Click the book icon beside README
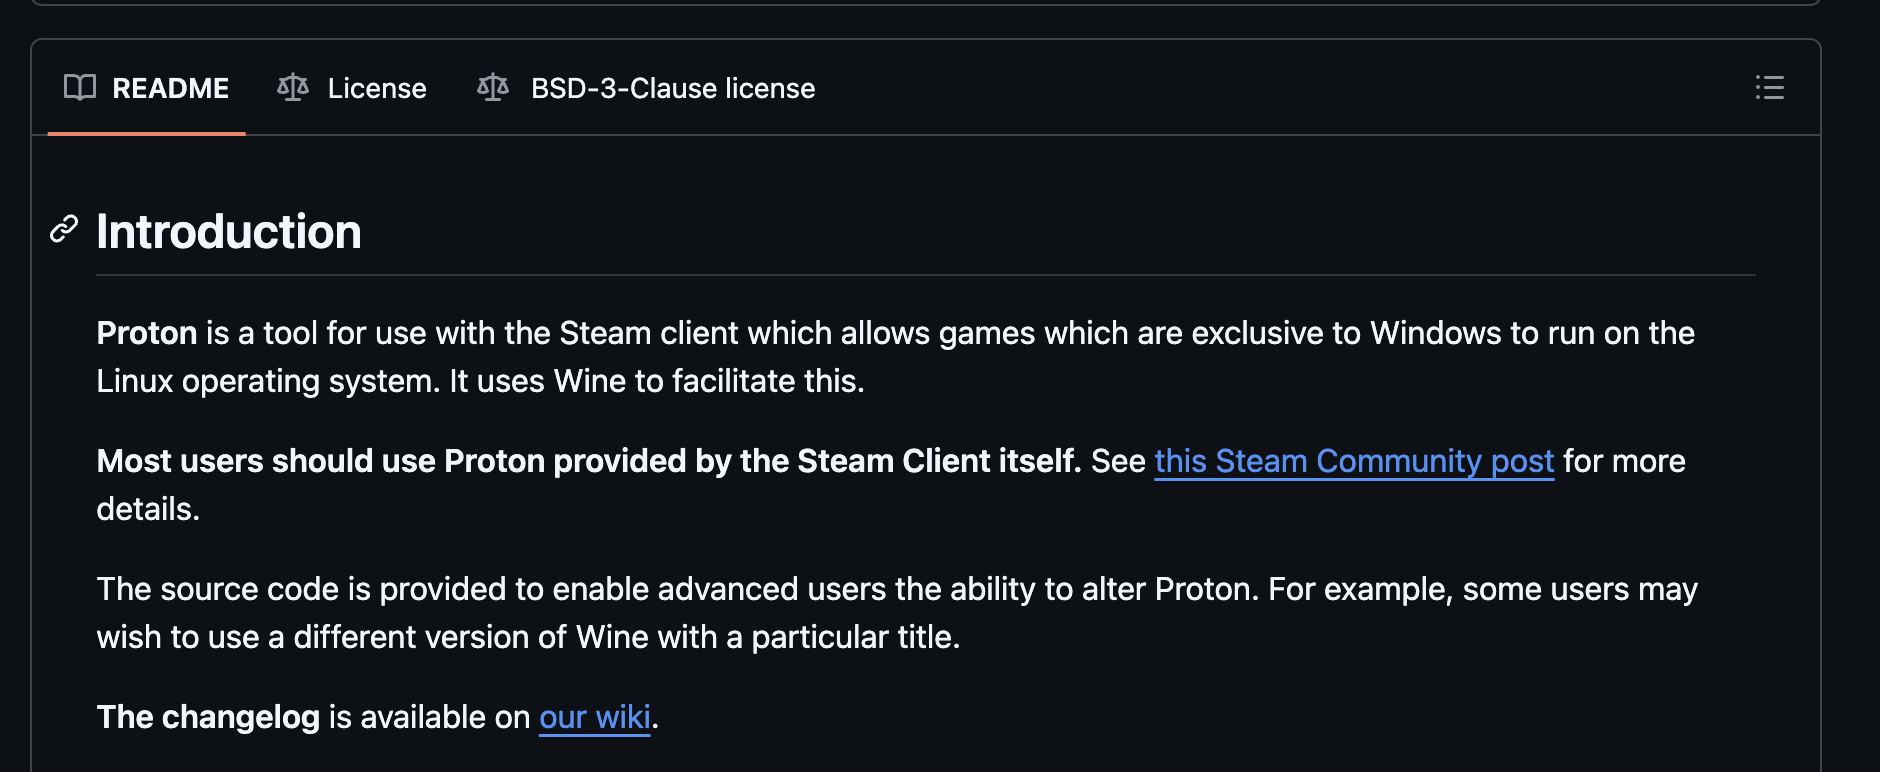Screen dimensions: 1880x772 [81, 88]
